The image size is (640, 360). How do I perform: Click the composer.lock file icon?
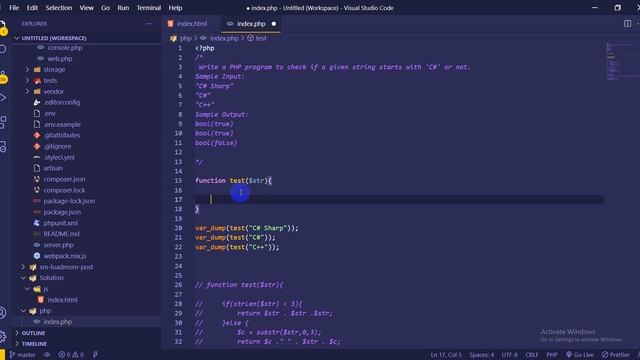coord(37,190)
